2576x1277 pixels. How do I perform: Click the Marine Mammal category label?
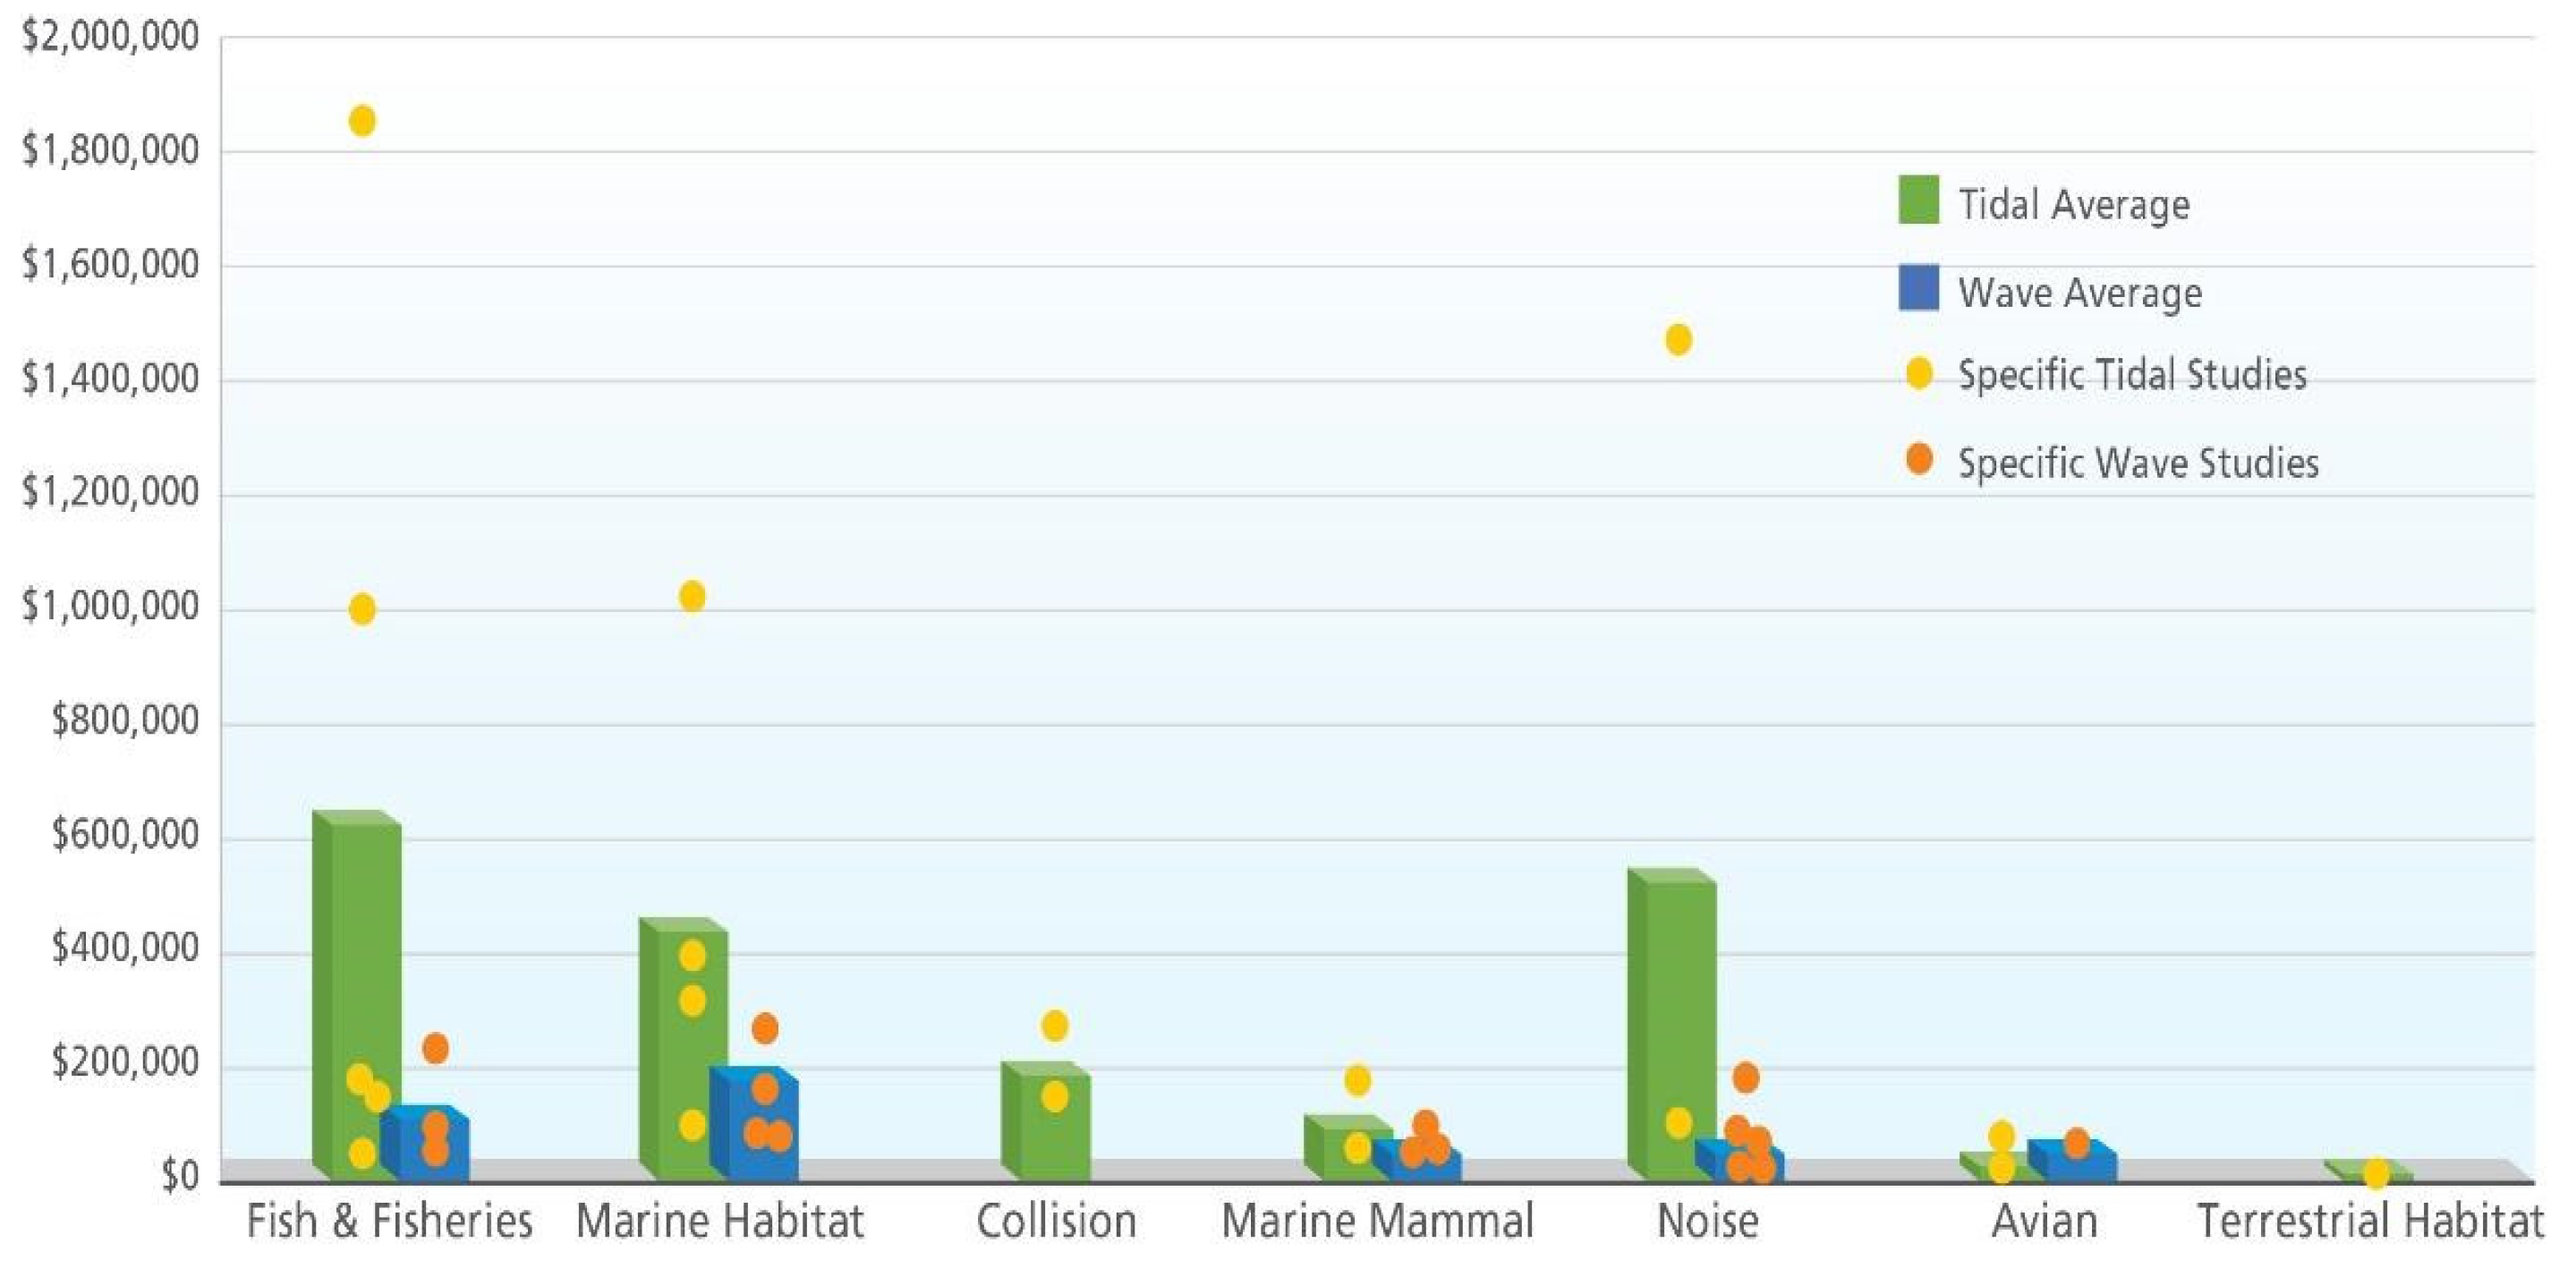[1377, 1221]
